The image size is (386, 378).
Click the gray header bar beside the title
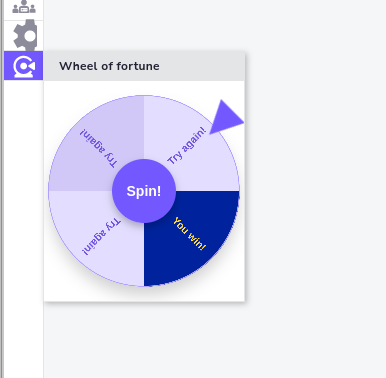pos(203,66)
